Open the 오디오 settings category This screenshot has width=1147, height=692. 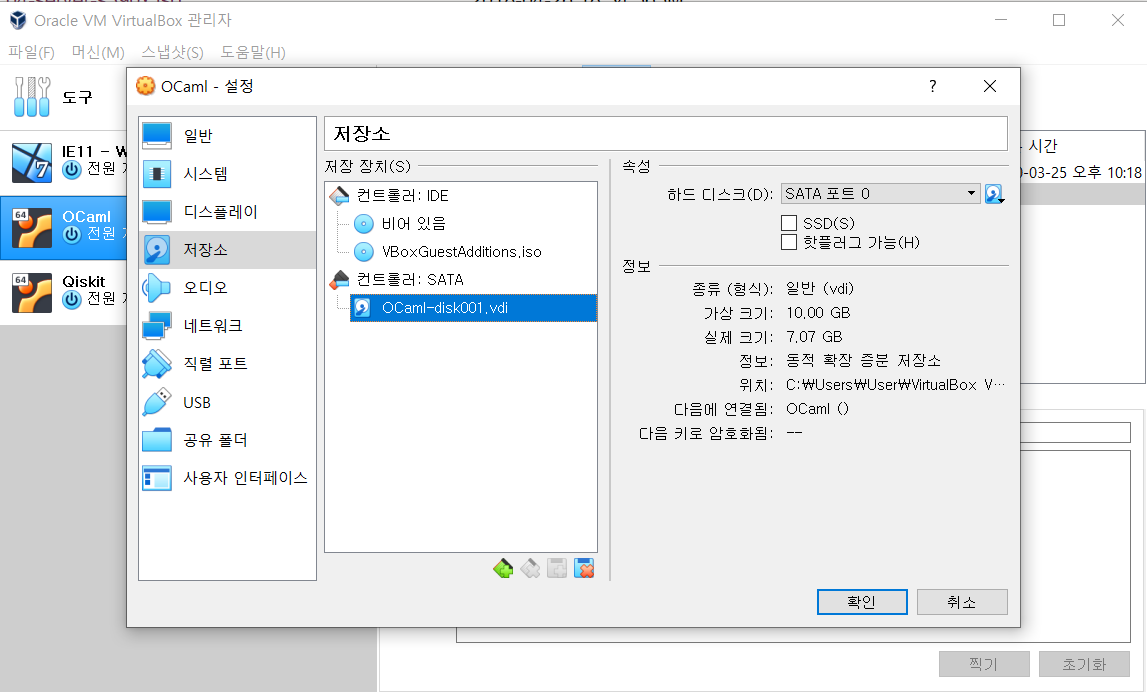click(x=227, y=287)
